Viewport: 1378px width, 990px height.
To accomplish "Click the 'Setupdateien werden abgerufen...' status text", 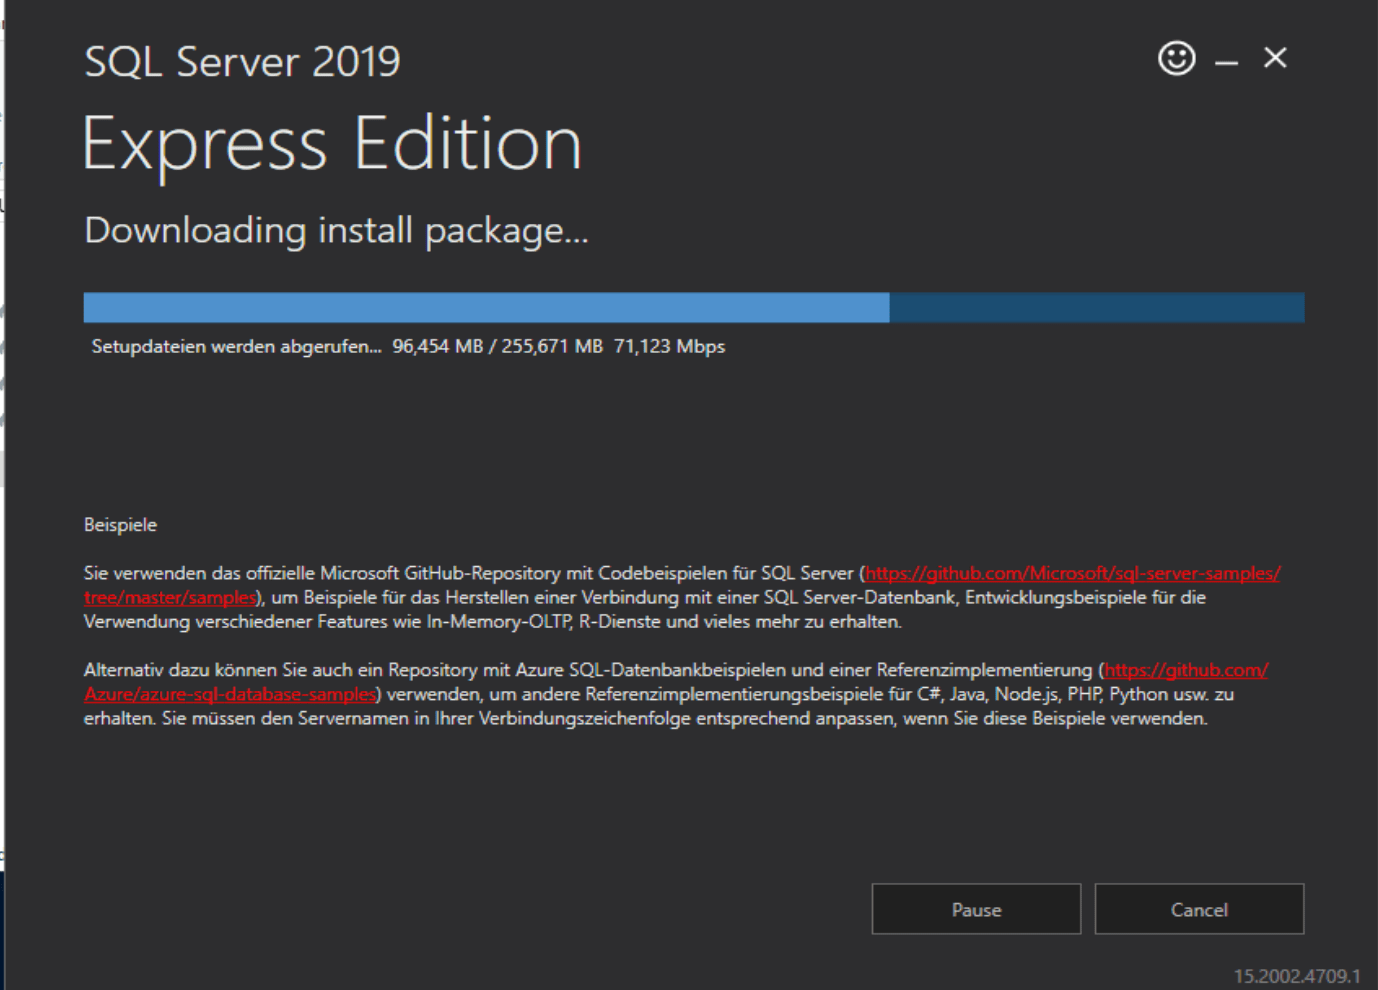I will pyautogui.click(x=237, y=346).
